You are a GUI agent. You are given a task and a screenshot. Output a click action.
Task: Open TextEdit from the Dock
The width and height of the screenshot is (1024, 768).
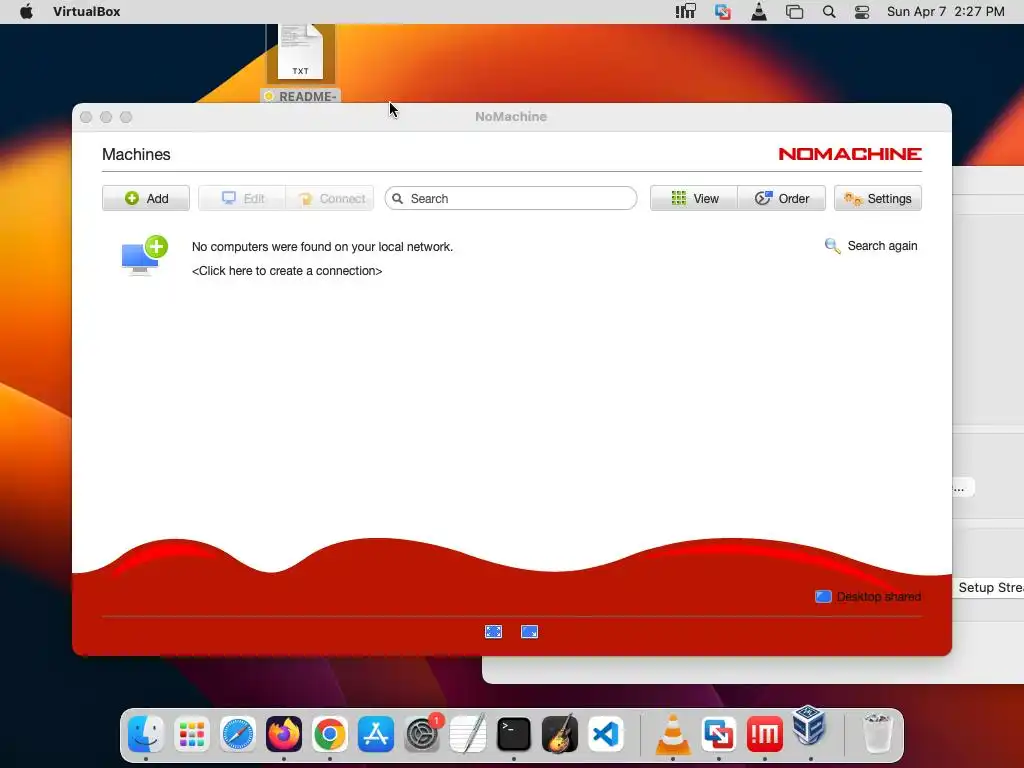[468, 734]
